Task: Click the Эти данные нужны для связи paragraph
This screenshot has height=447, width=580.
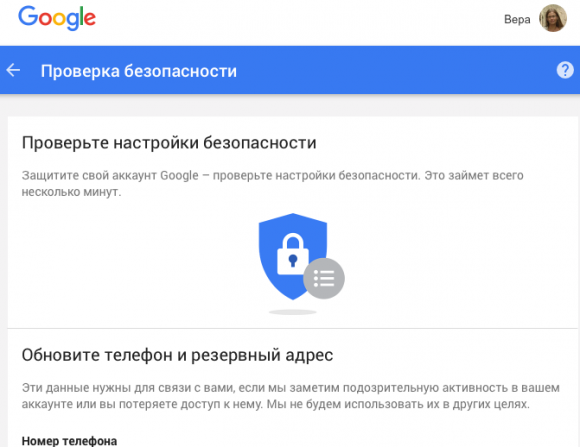Action: point(290,396)
